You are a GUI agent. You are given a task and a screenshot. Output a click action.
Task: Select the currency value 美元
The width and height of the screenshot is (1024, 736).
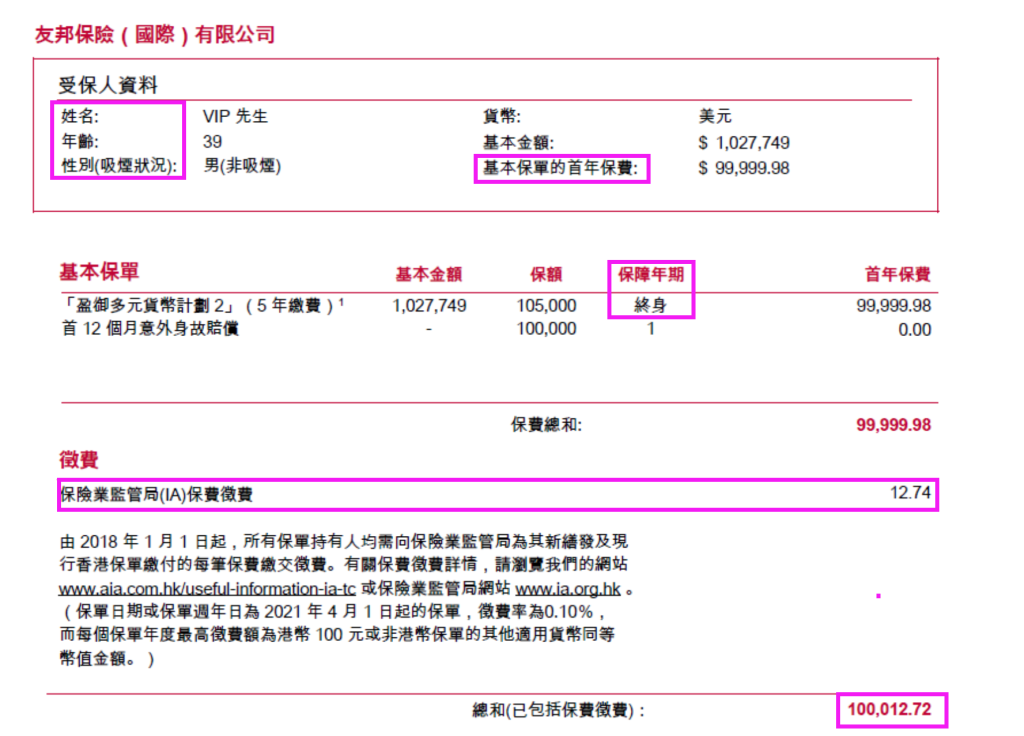(x=715, y=116)
